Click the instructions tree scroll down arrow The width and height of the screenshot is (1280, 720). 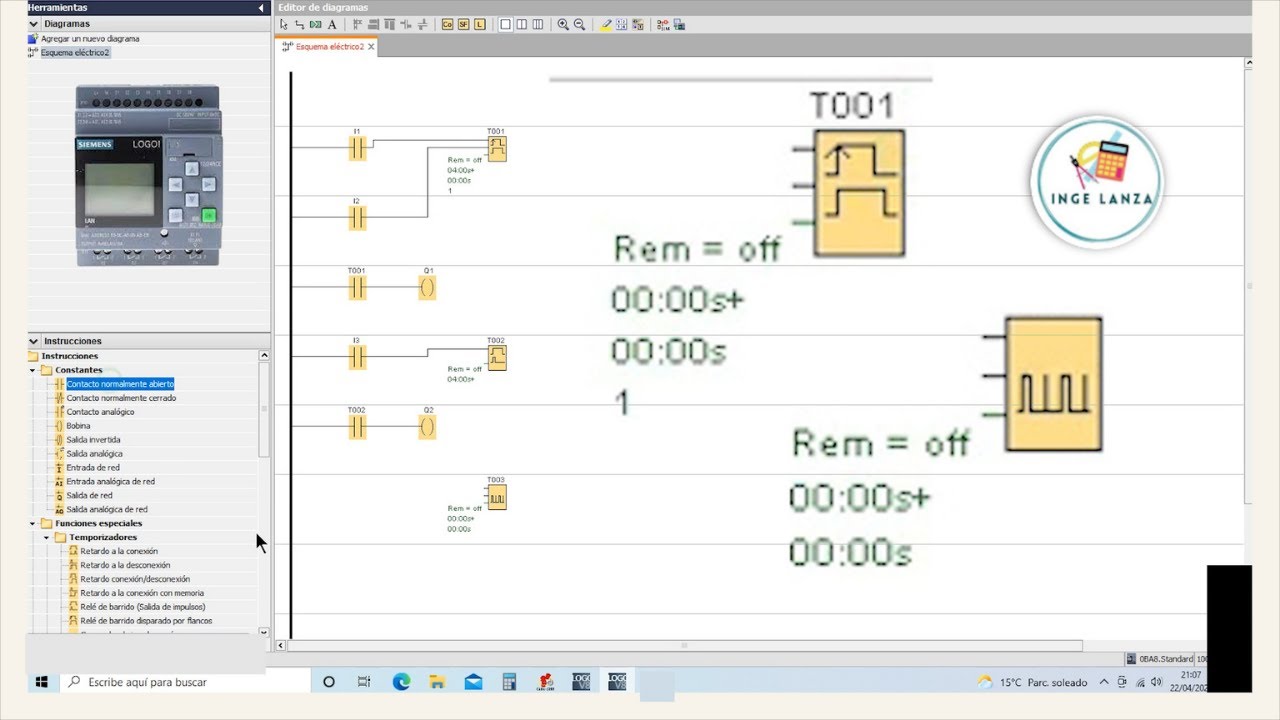(264, 632)
